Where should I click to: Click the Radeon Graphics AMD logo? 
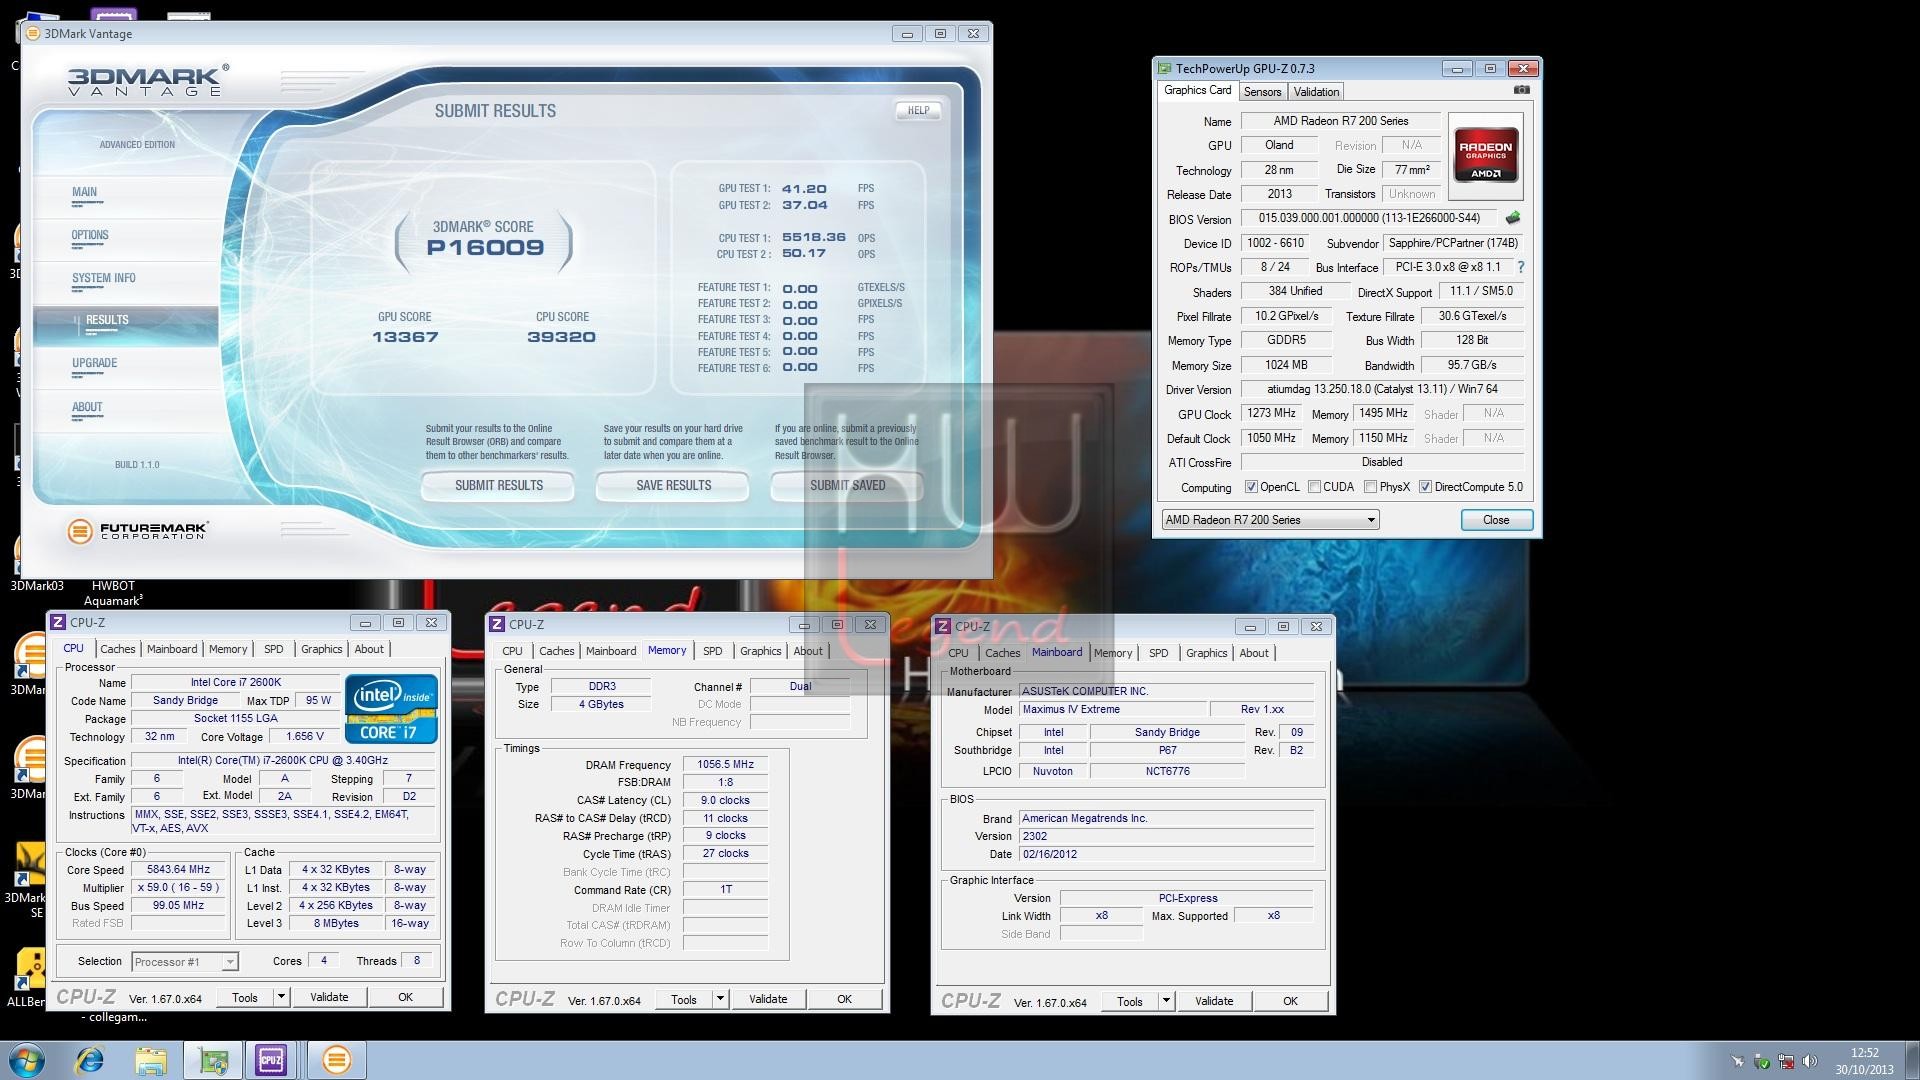[x=1486, y=154]
